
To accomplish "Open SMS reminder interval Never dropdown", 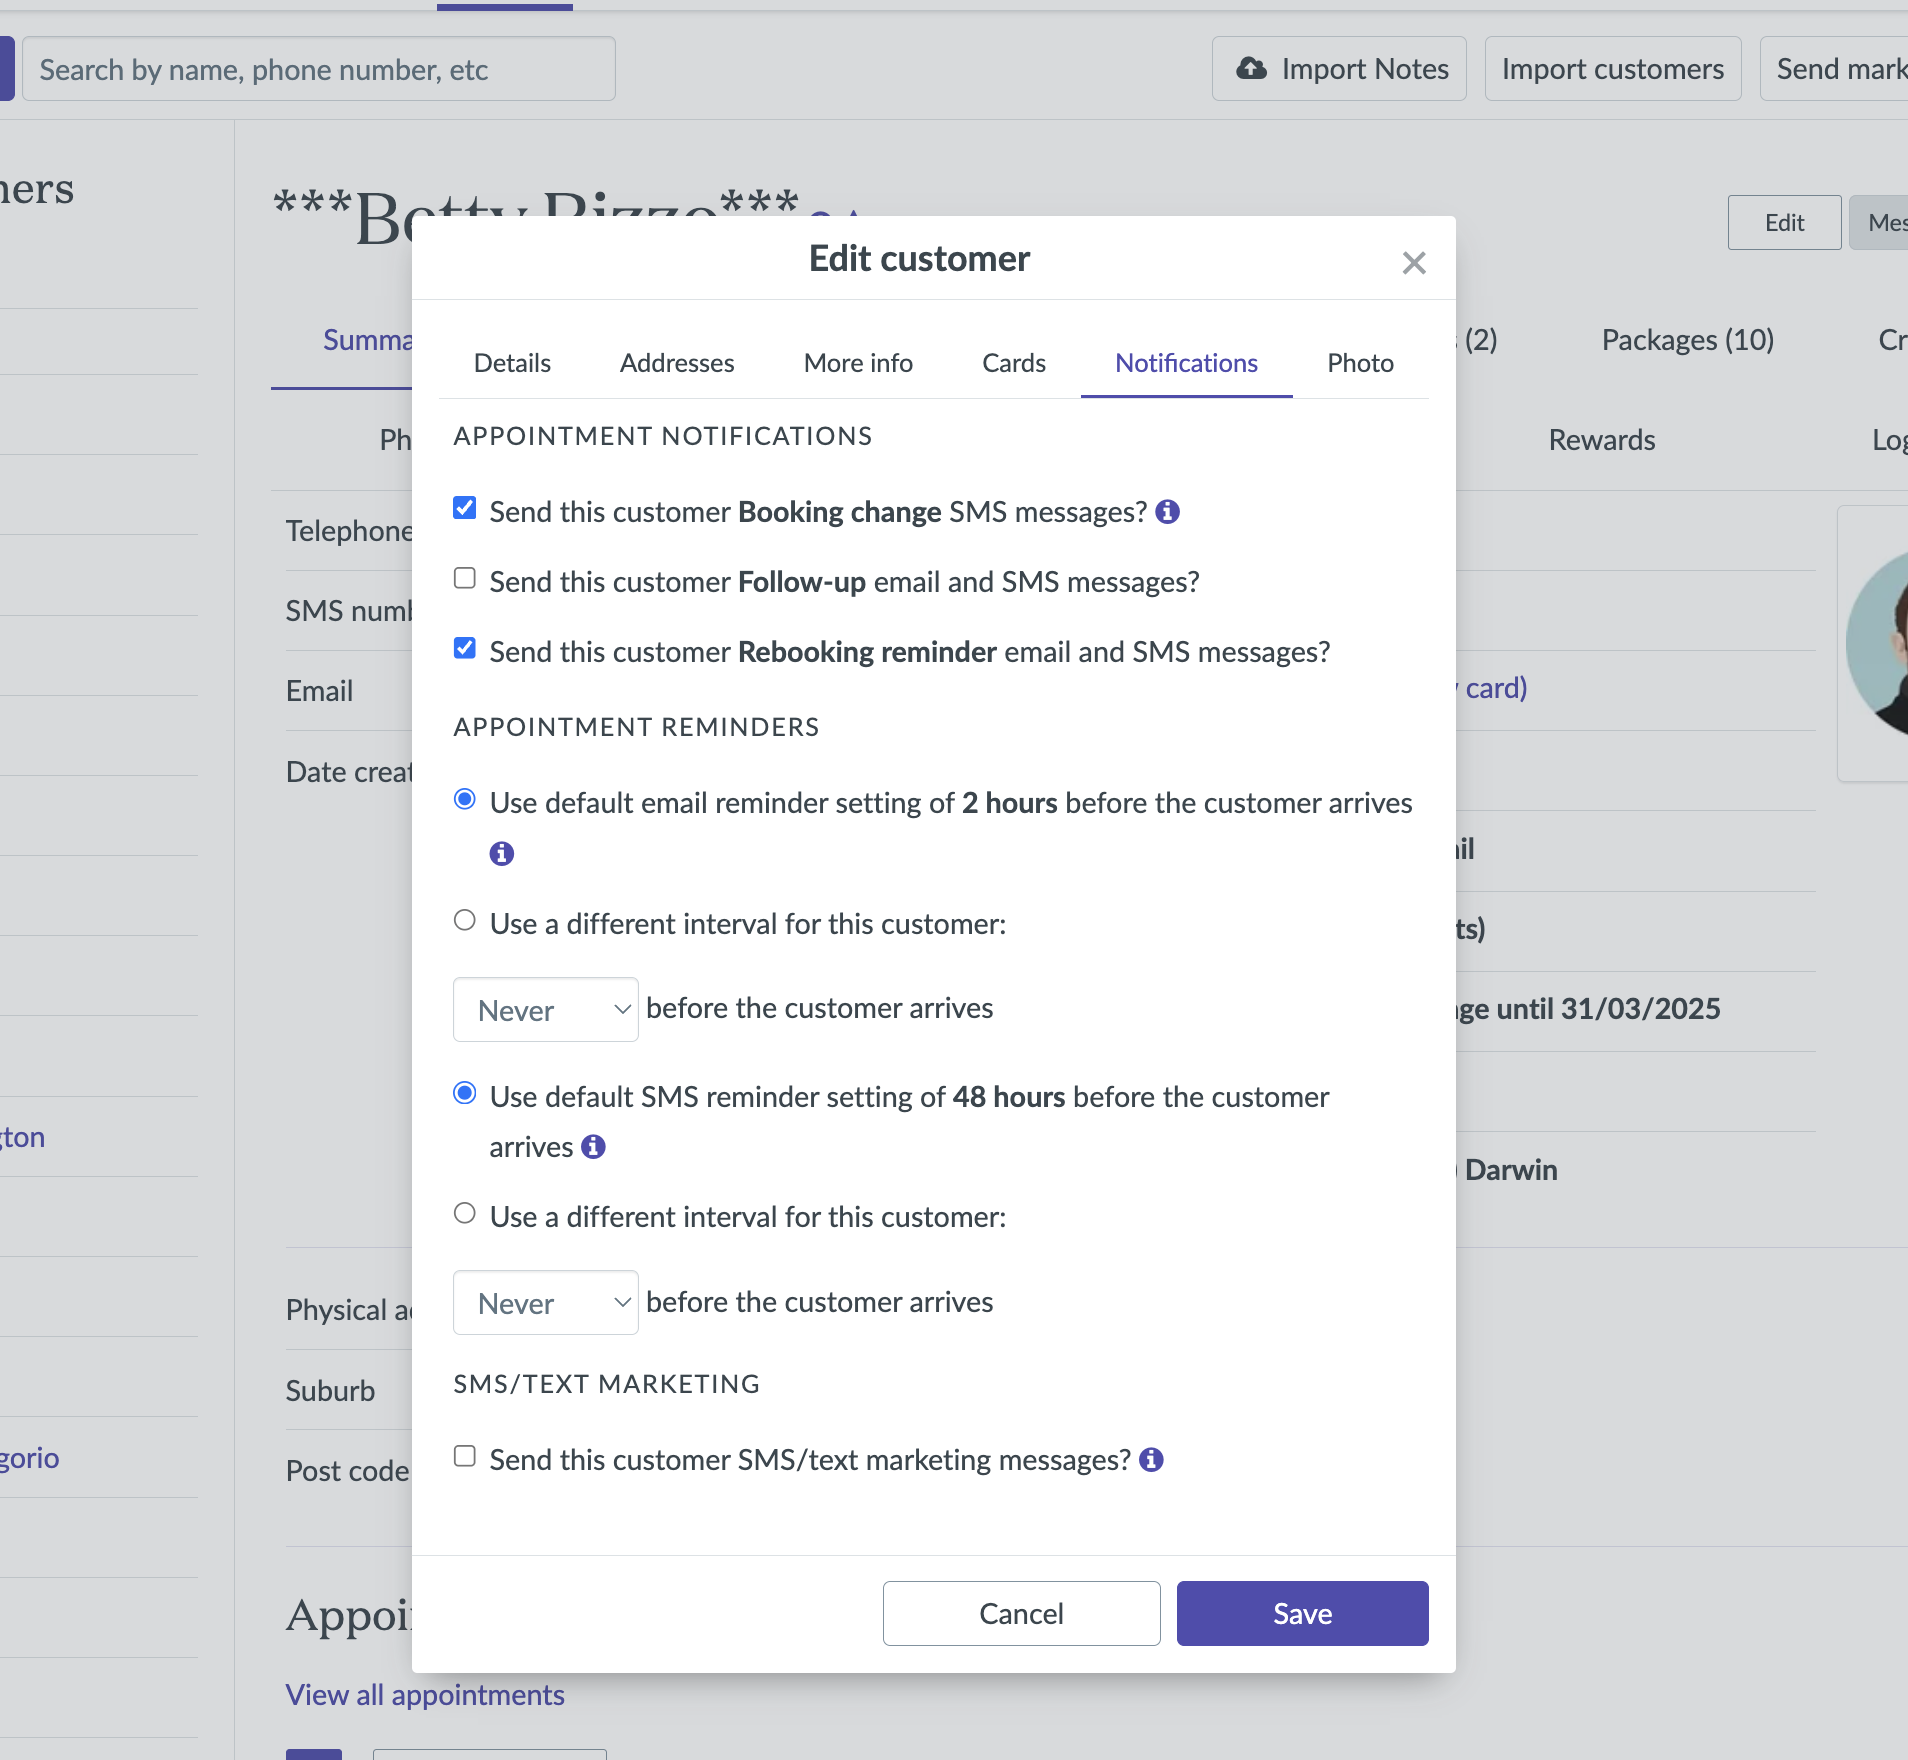I will tap(545, 1303).
